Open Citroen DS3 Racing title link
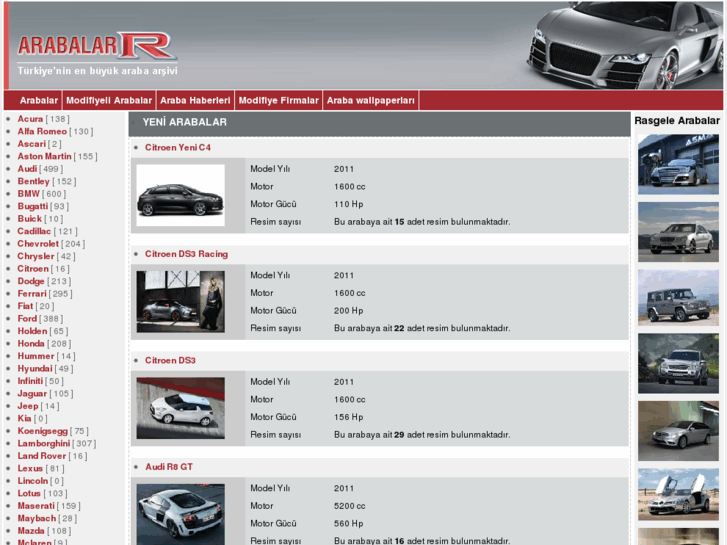Viewport: 727px width, 545px height. click(x=186, y=255)
